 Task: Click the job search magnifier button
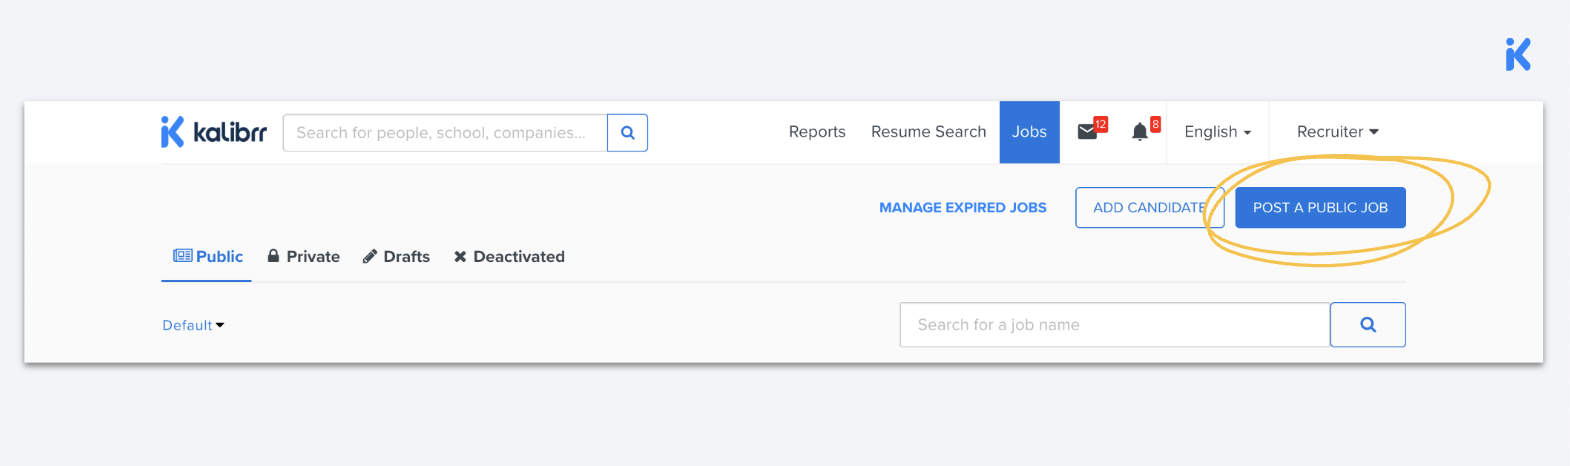point(1367,325)
